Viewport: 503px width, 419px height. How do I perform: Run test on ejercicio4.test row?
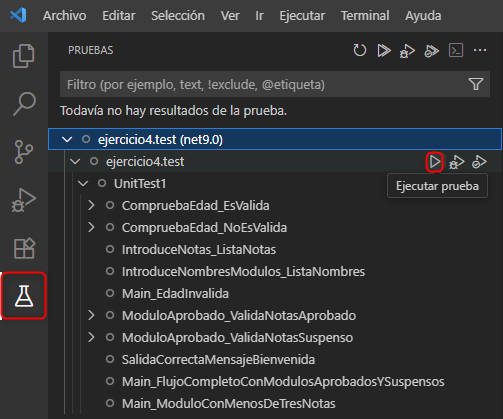(435, 162)
